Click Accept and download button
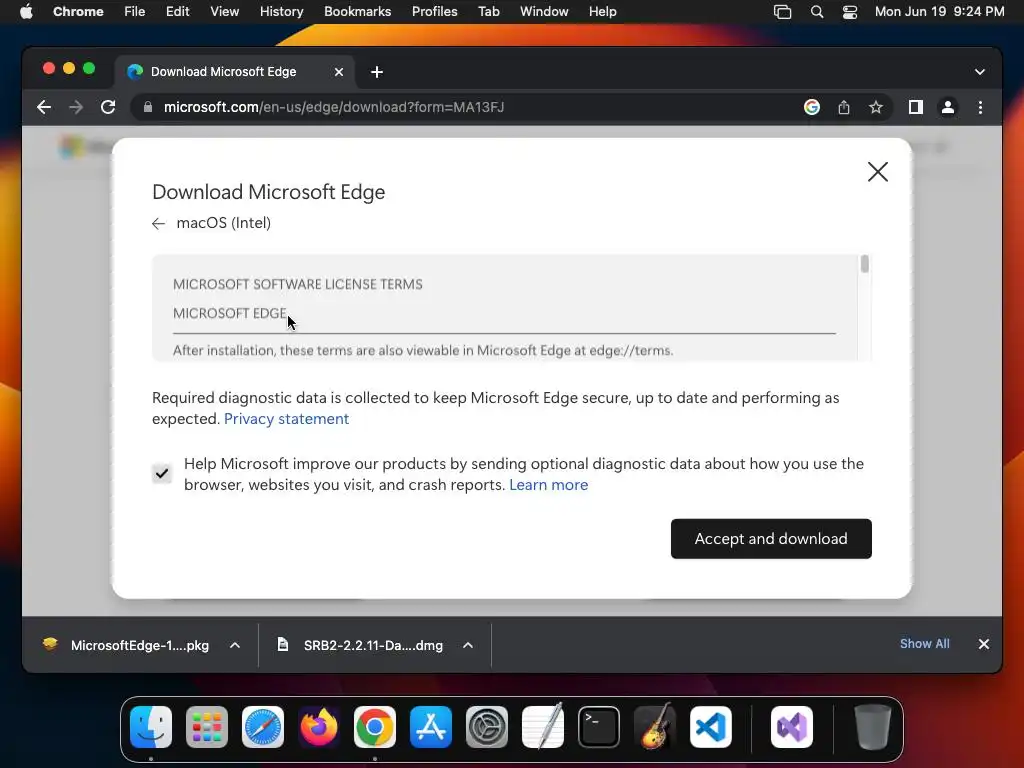This screenshot has width=1024, height=768. [771, 539]
